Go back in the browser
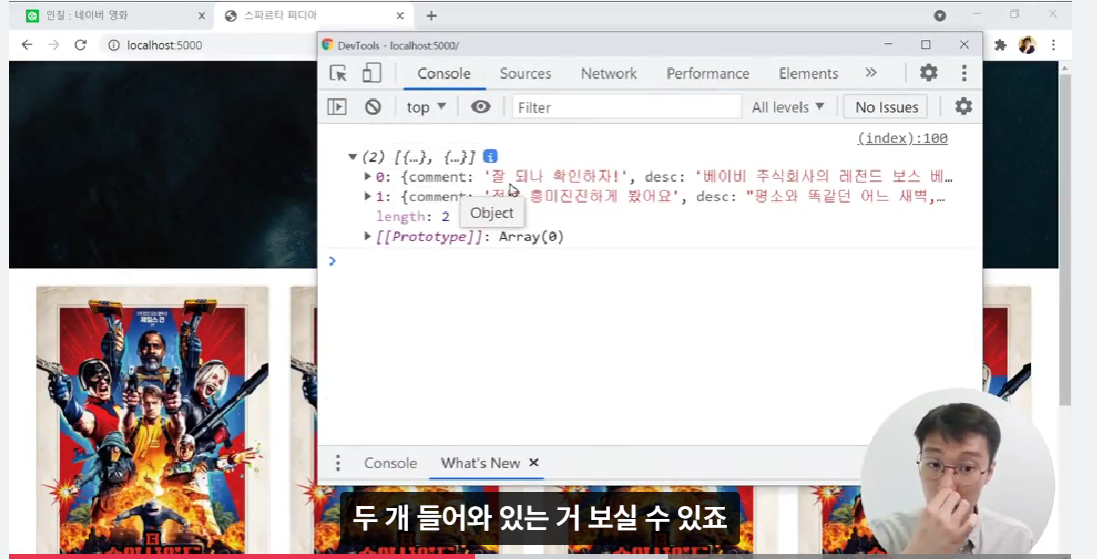 click(27, 45)
